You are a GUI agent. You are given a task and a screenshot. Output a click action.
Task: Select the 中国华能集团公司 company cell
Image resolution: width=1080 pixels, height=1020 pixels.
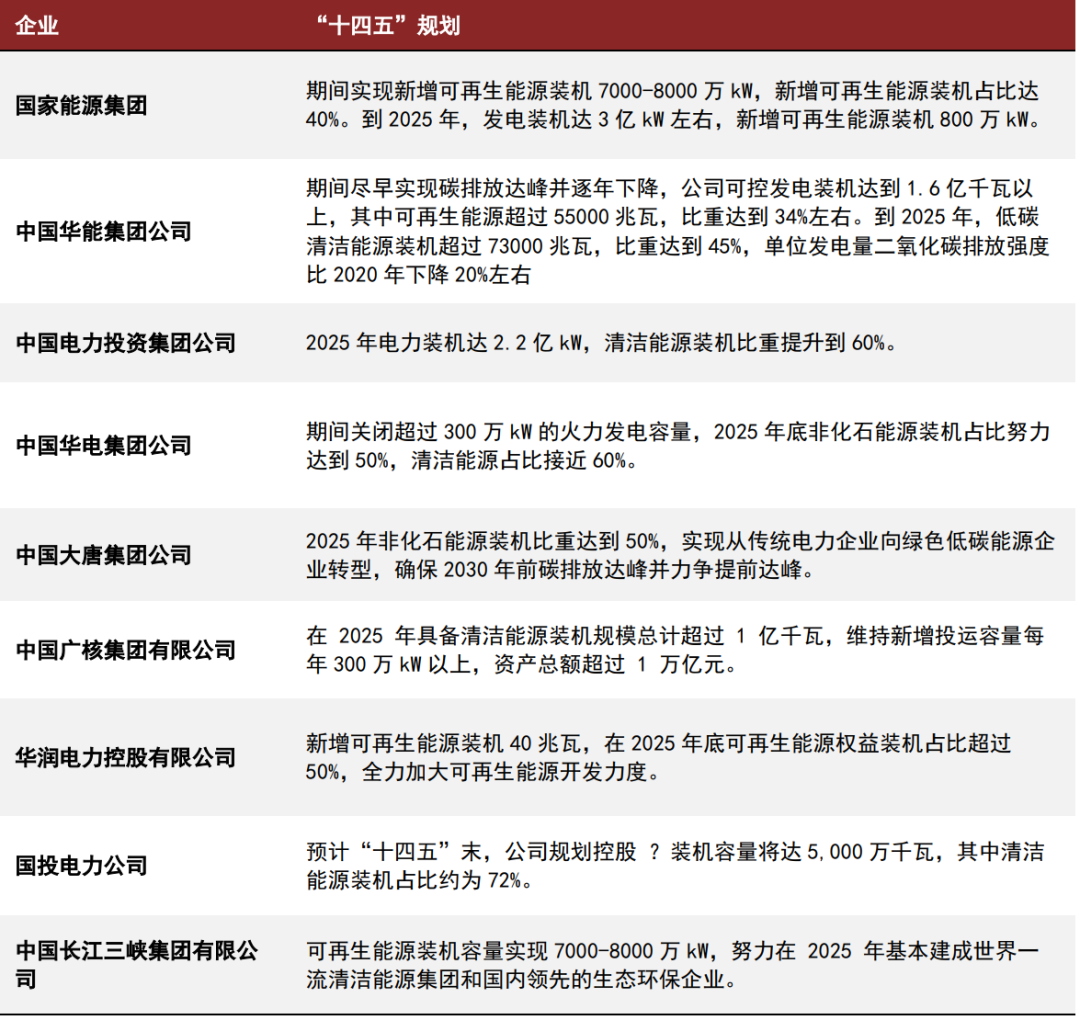103,231
